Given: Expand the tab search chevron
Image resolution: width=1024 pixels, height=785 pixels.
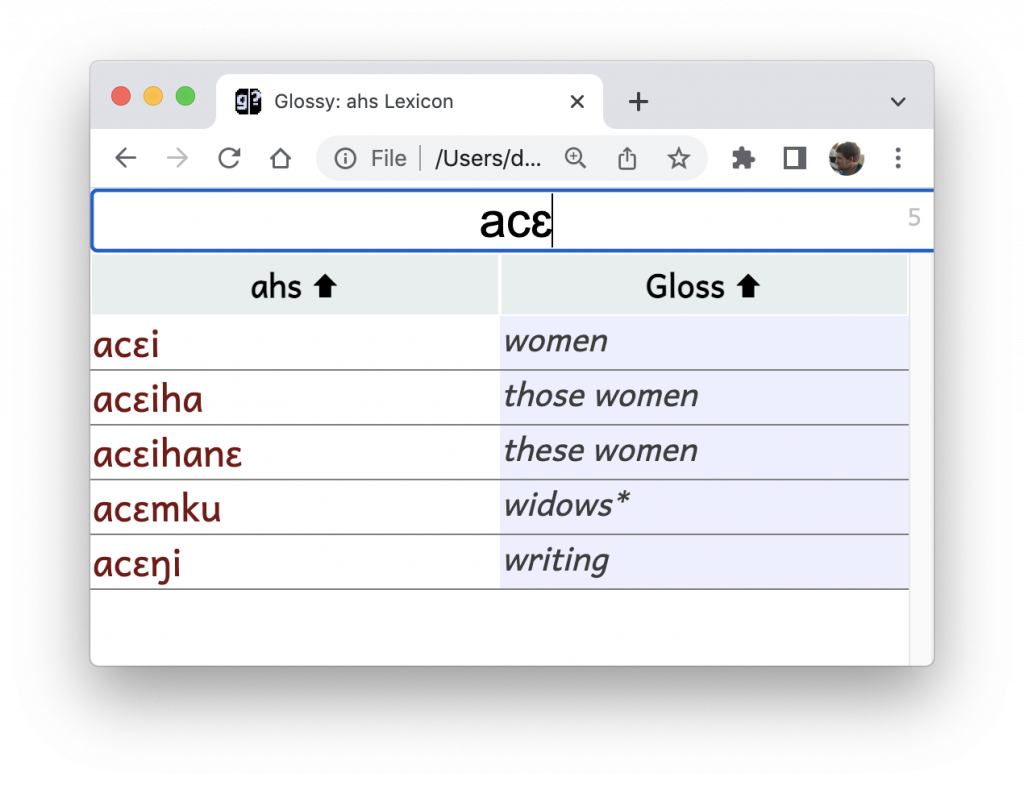Looking at the screenshot, I should point(898,102).
